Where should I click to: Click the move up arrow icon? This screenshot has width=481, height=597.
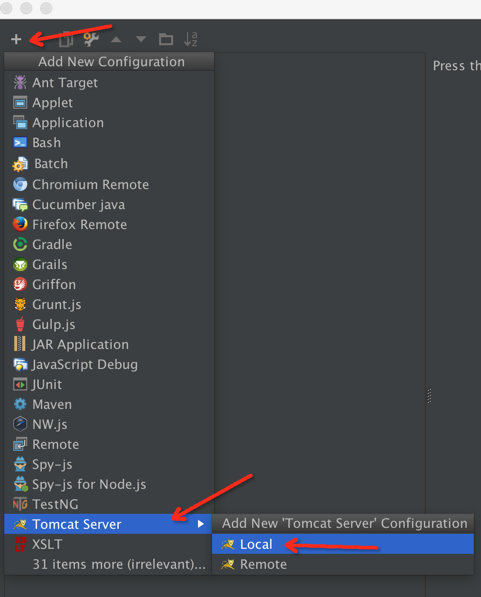[x=116, y=39]
